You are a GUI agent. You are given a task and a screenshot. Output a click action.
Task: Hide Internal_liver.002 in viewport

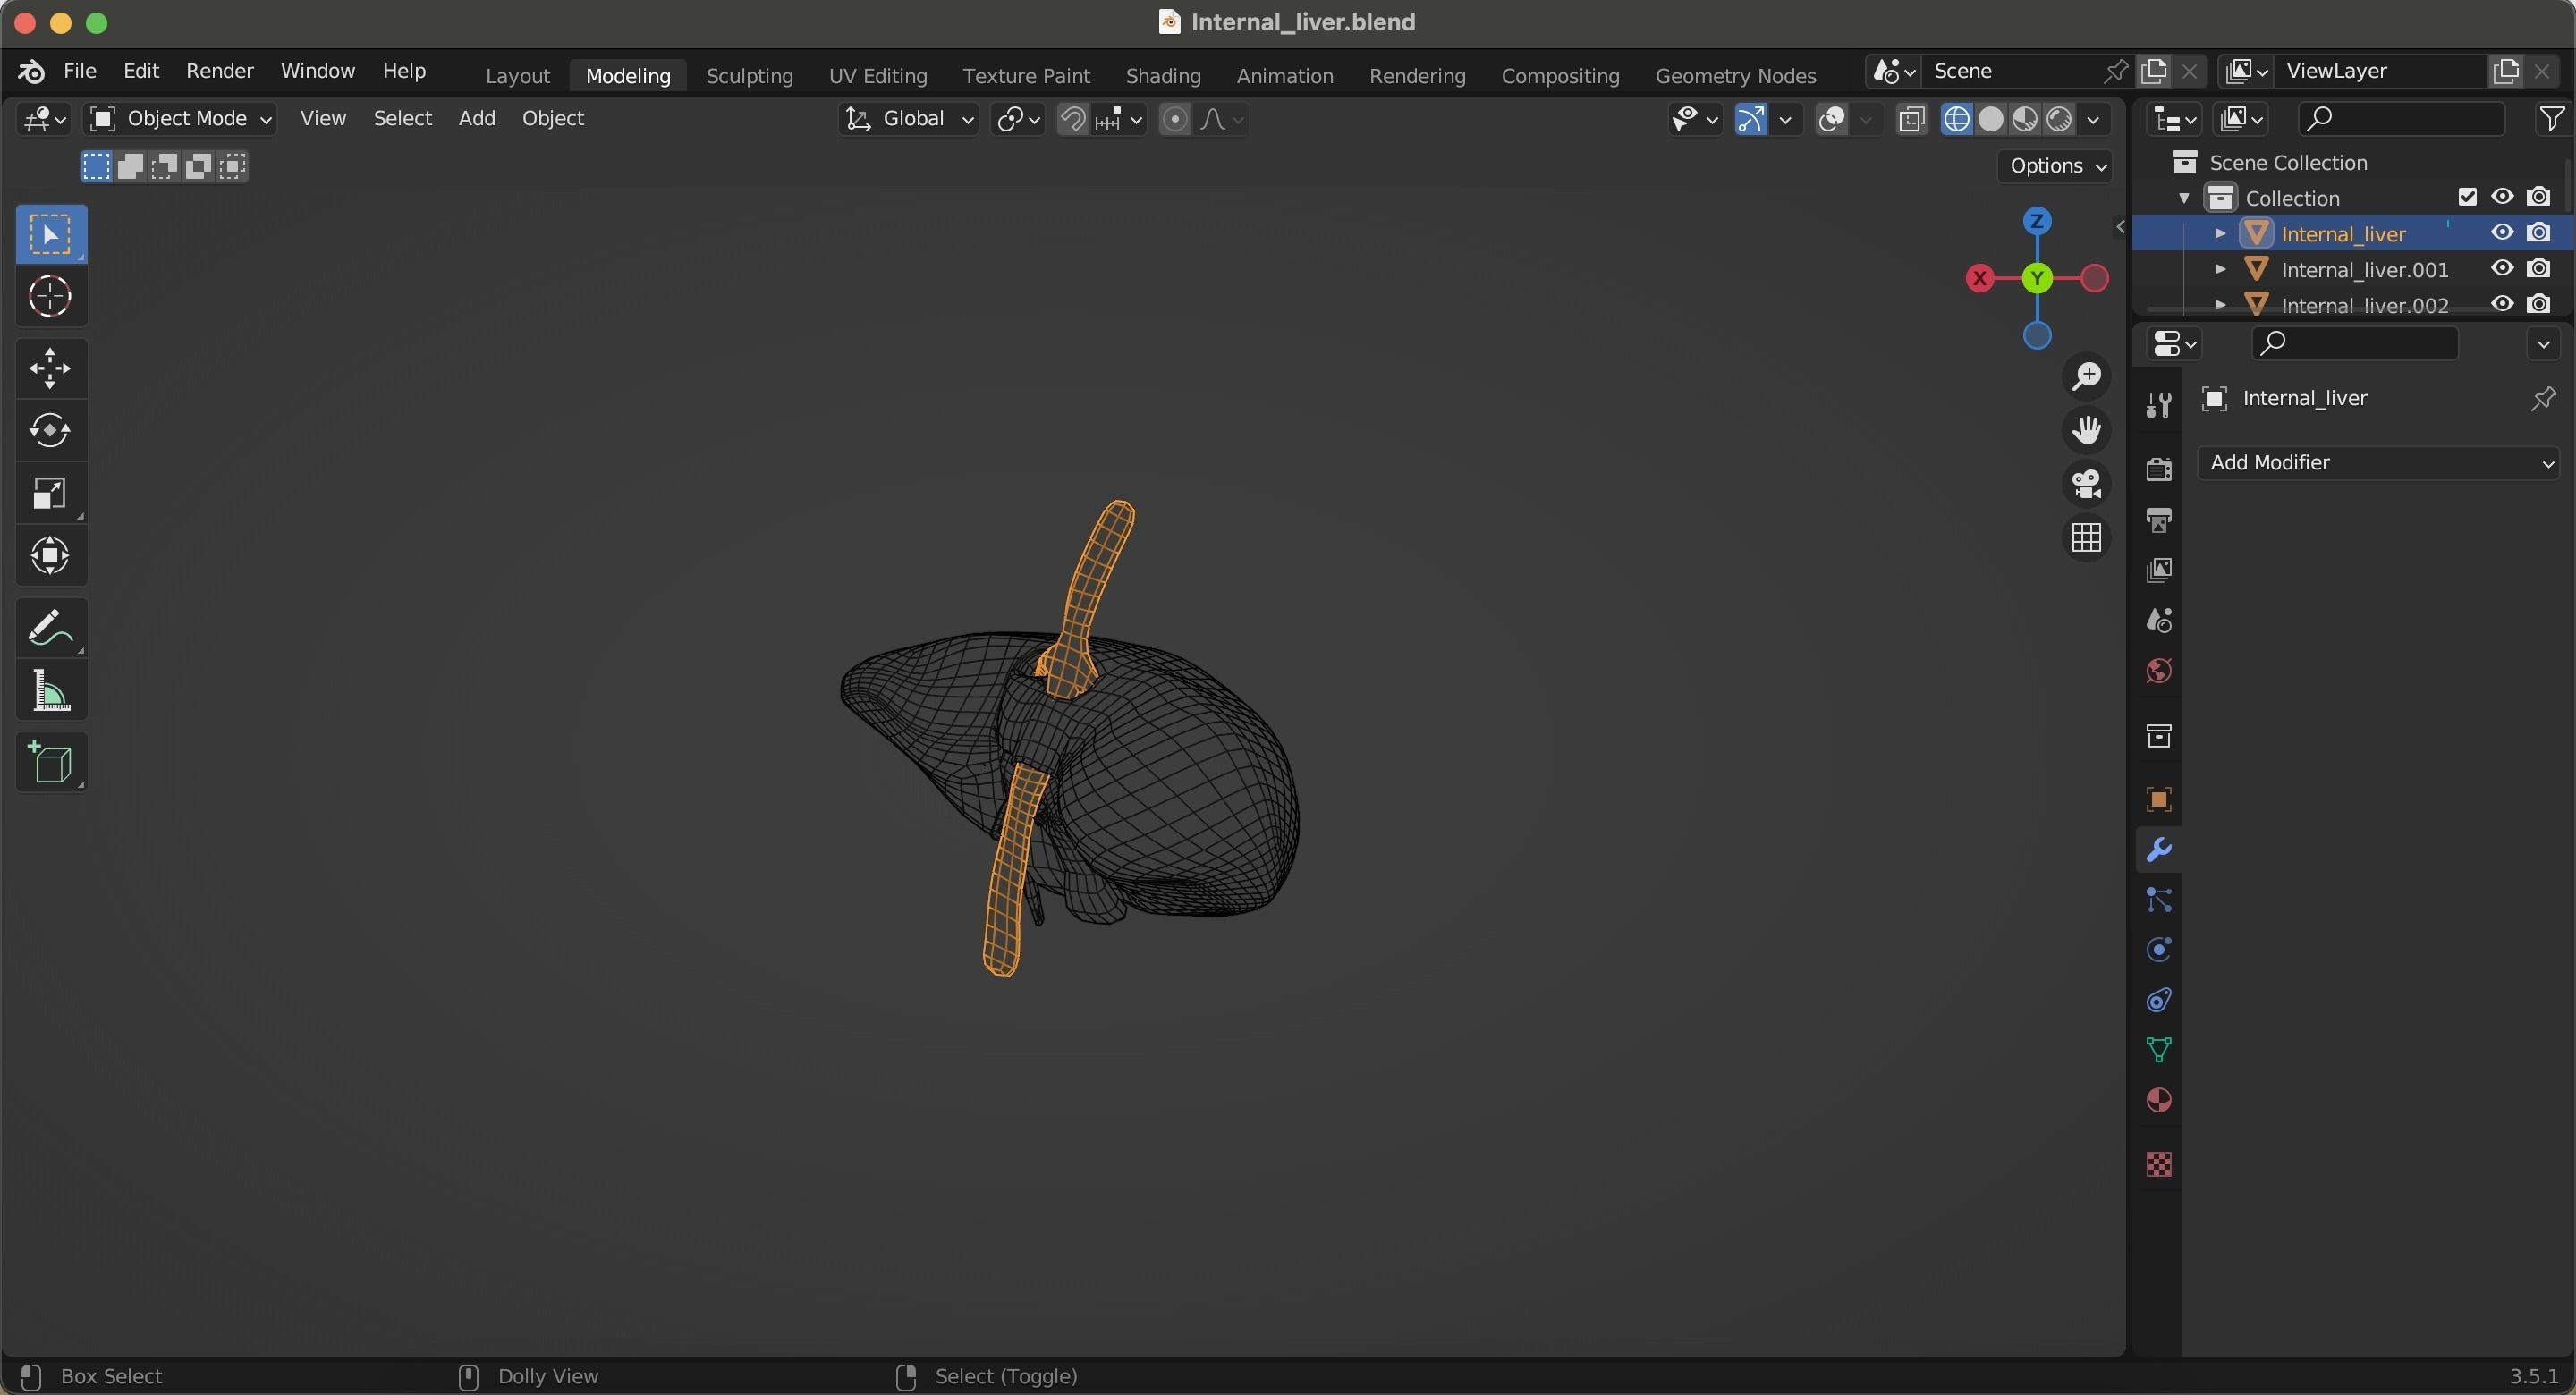(x=2502, y=304)
